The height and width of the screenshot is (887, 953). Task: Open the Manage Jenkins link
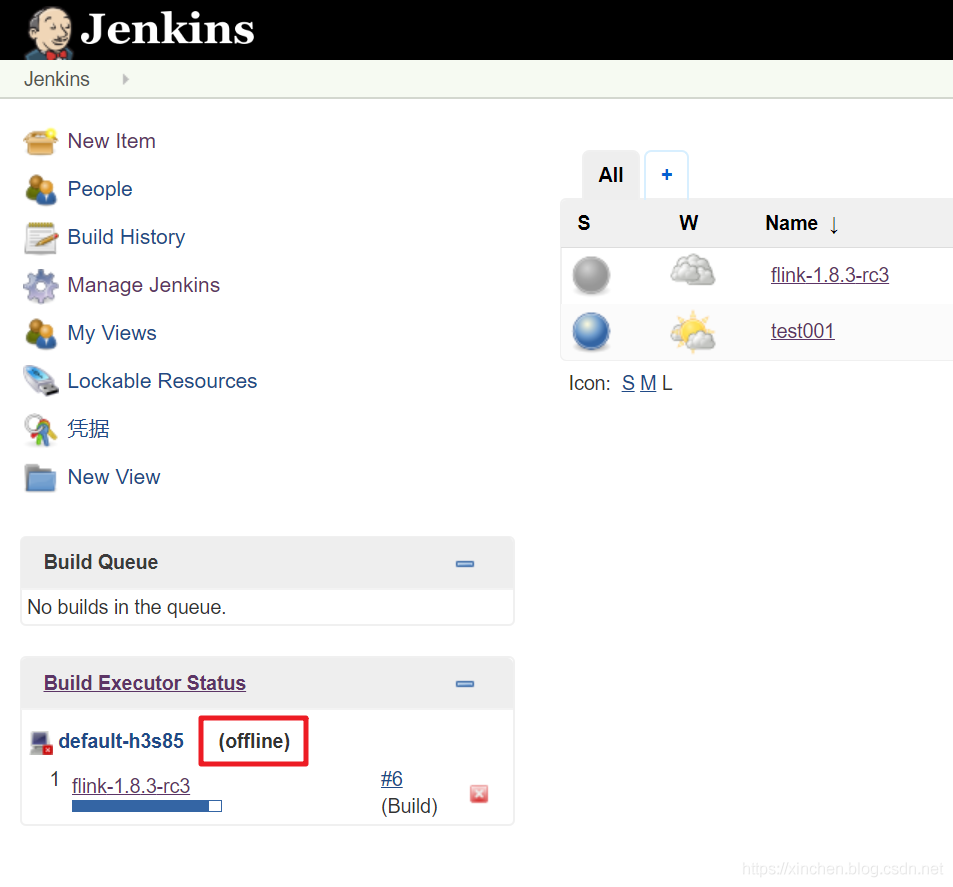pos(143,285)
